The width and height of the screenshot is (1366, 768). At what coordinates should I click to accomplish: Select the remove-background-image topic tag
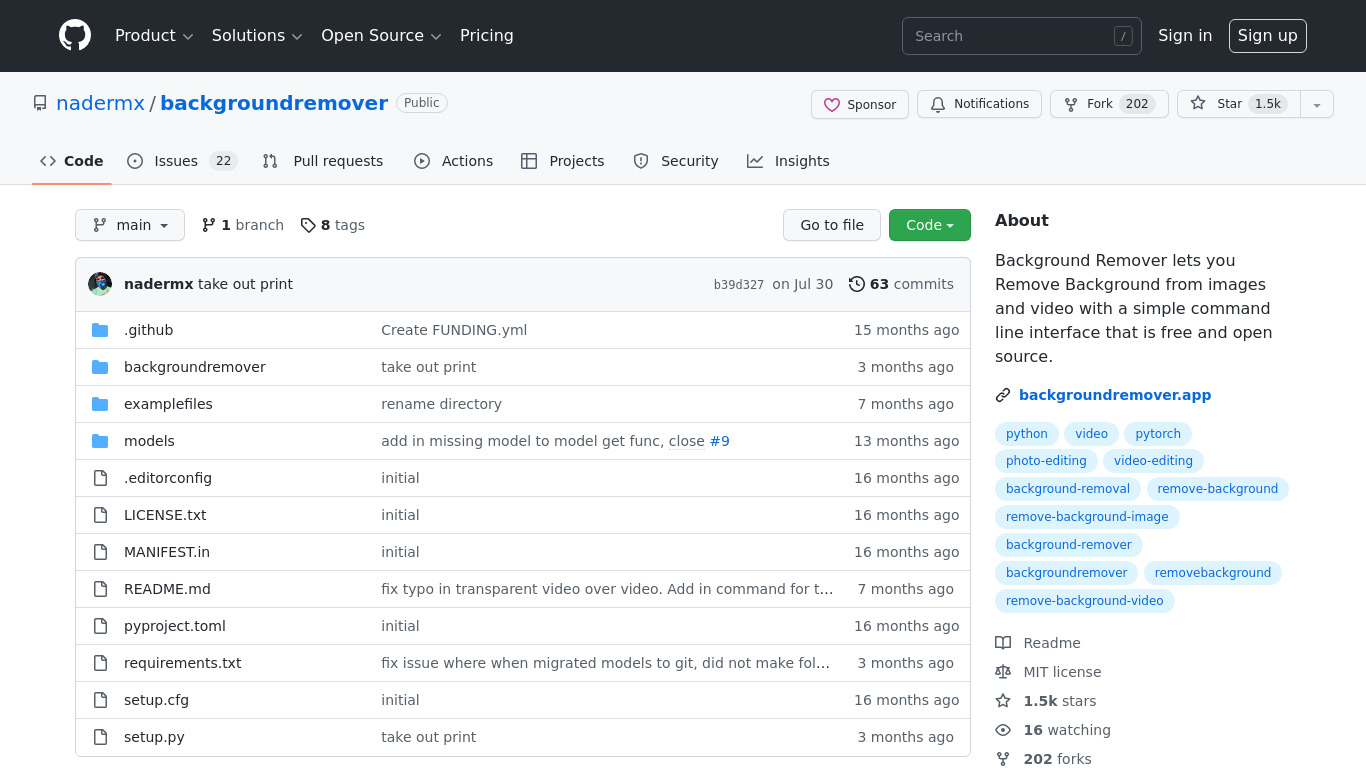pos(1087,517)
